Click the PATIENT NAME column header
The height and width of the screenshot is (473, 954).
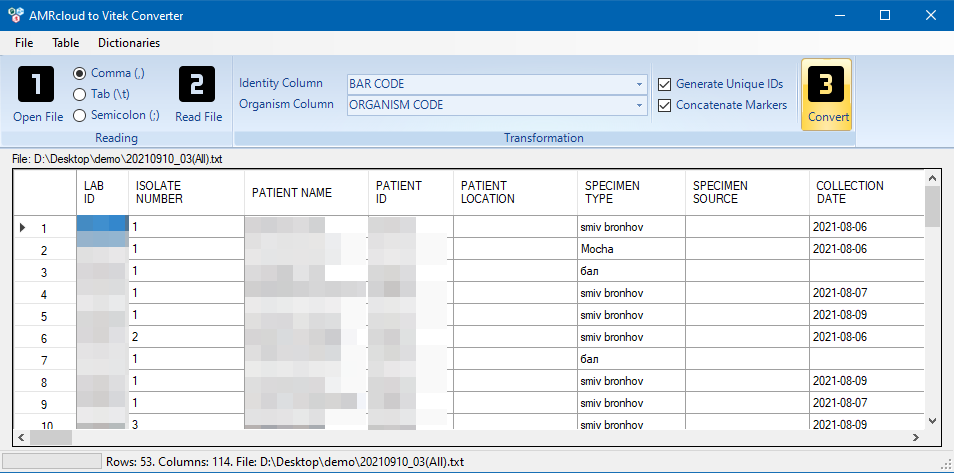(x=307, y=192)
